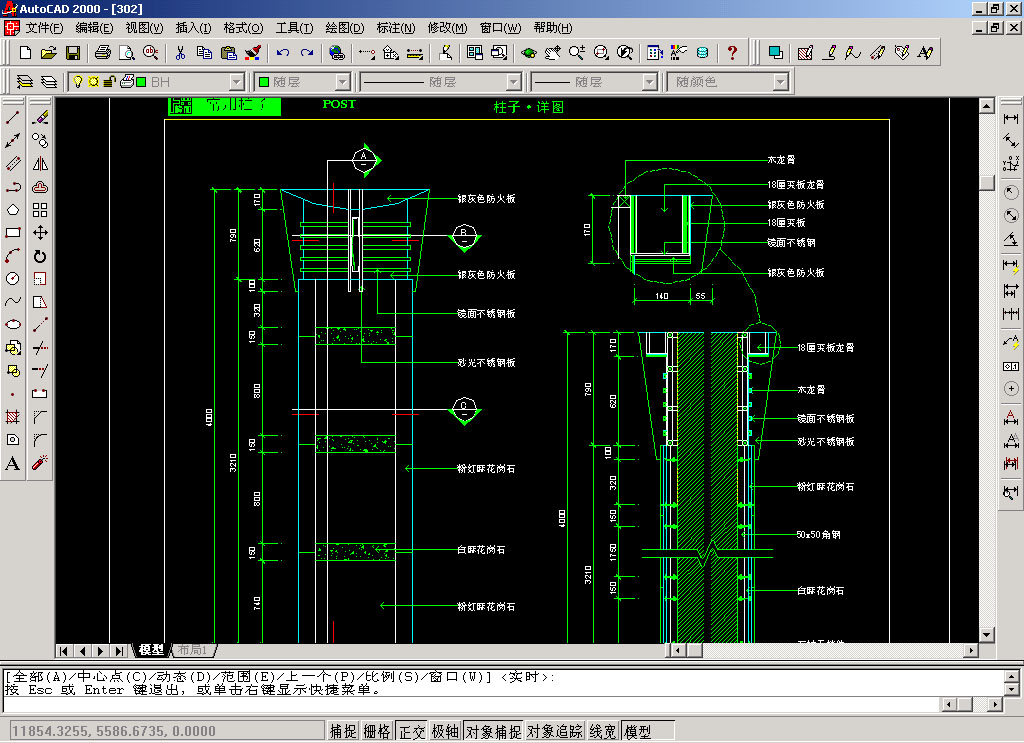Screen dimensions: 1024x743
Task: Expand the BH layer dropdown
Action: [236, 82]
